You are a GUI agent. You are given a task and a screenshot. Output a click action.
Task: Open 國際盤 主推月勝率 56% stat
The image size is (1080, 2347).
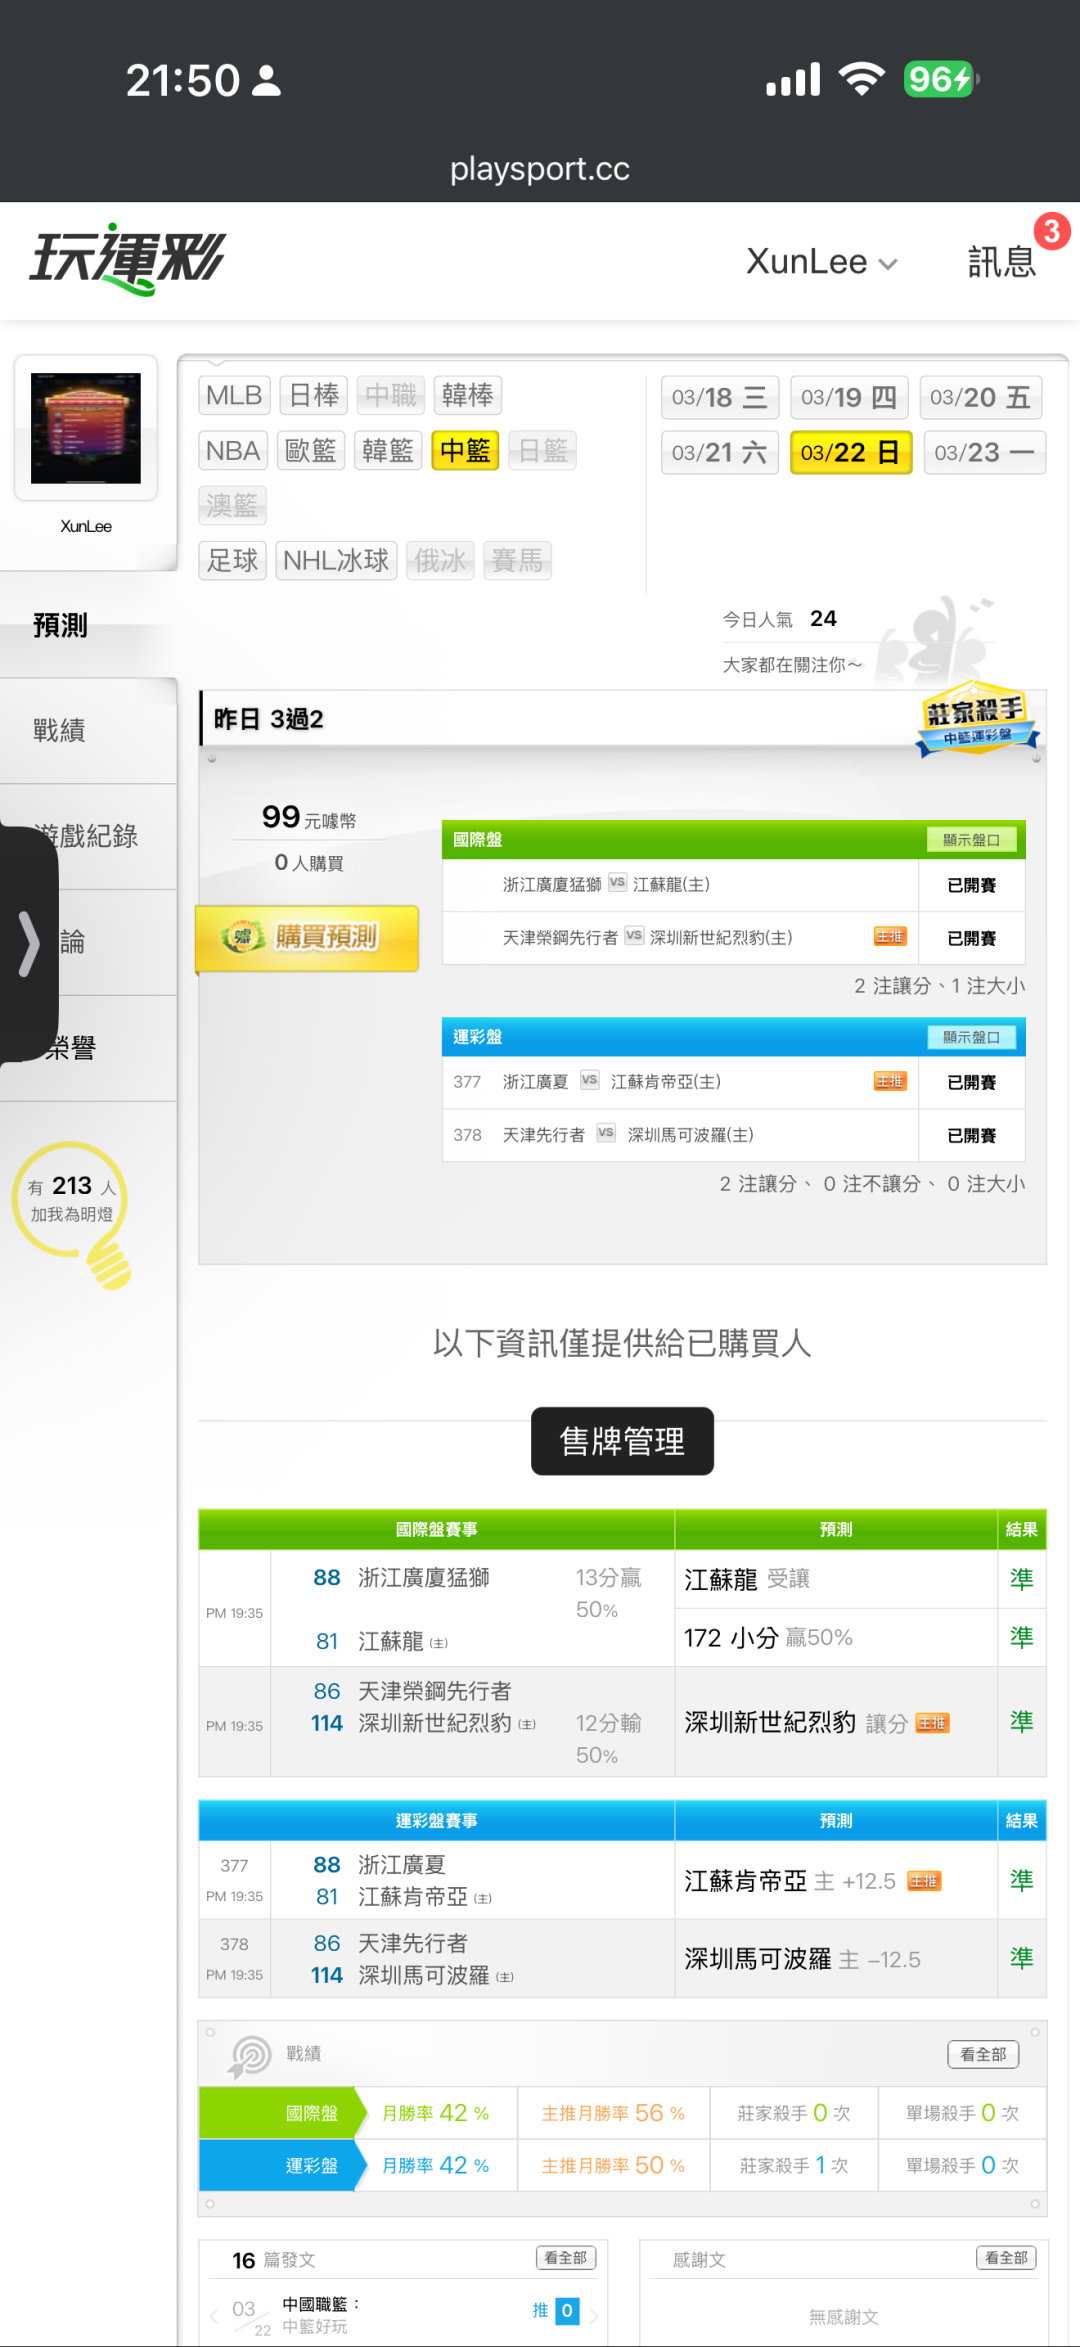pyautogui.click(x=613, y=2113)
